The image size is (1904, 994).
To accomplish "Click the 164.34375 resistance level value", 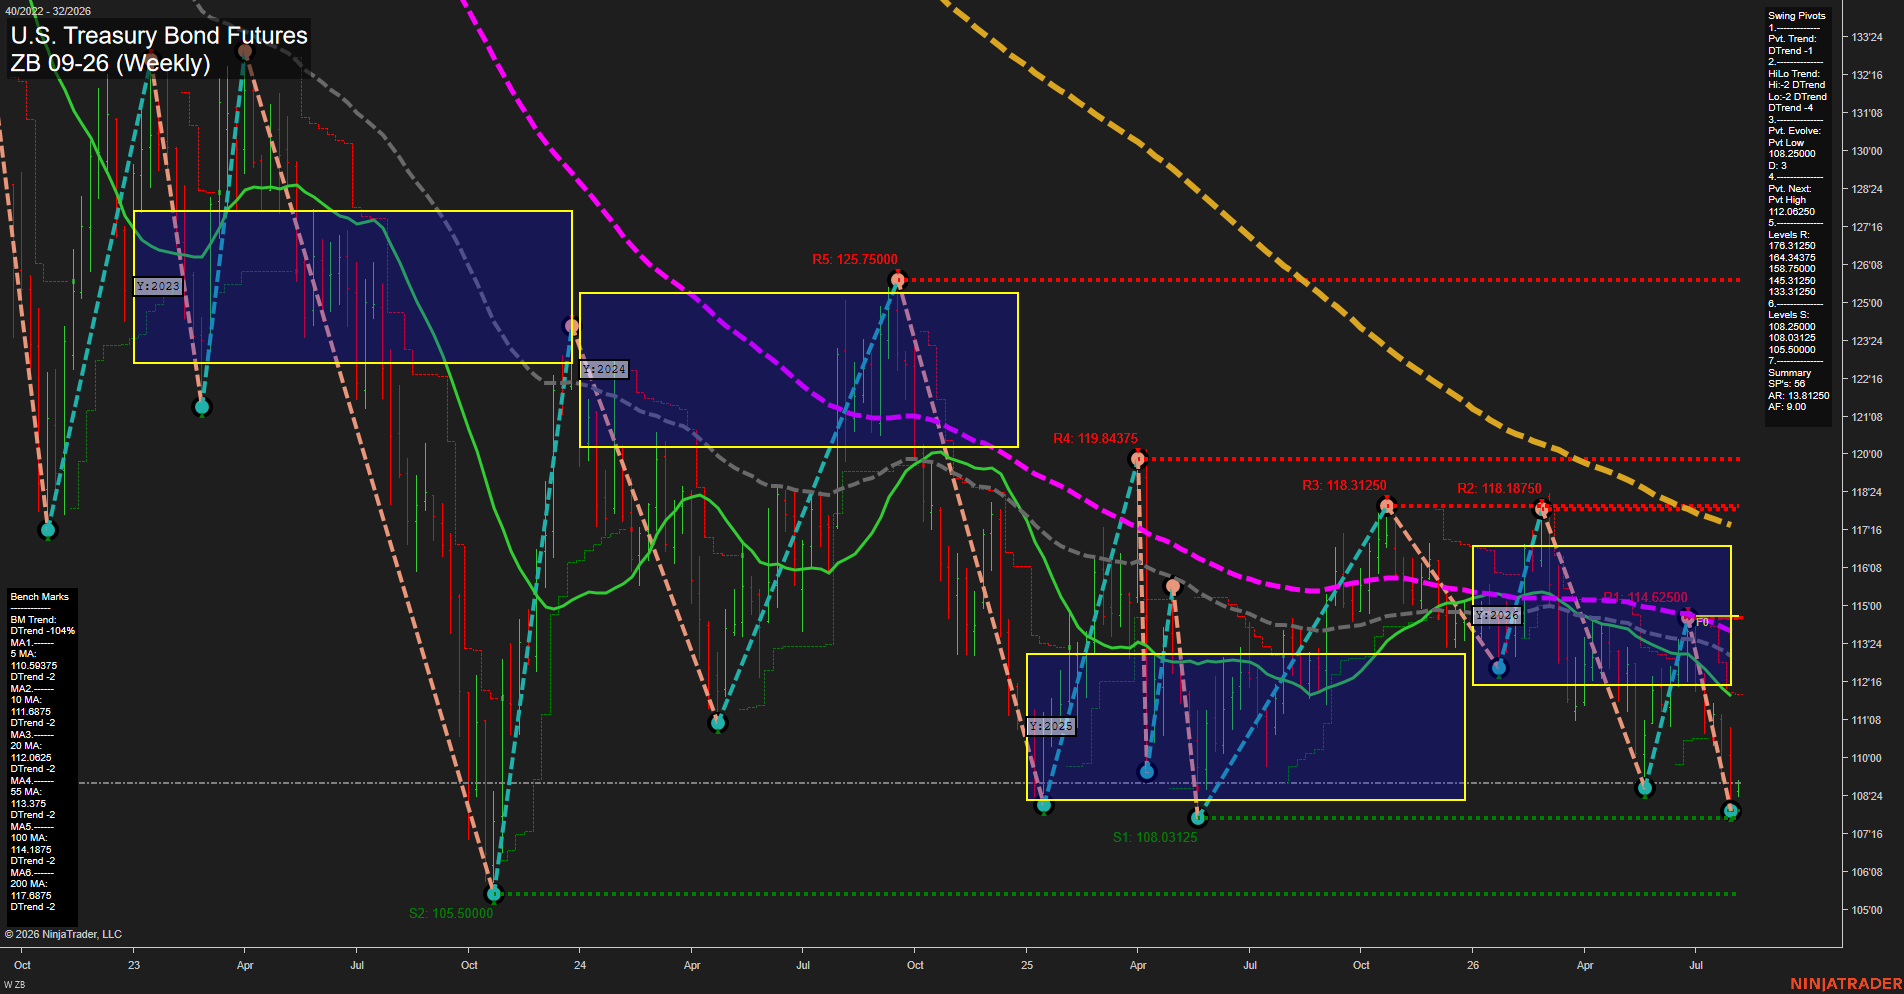I will click(x=1791, y=258).
